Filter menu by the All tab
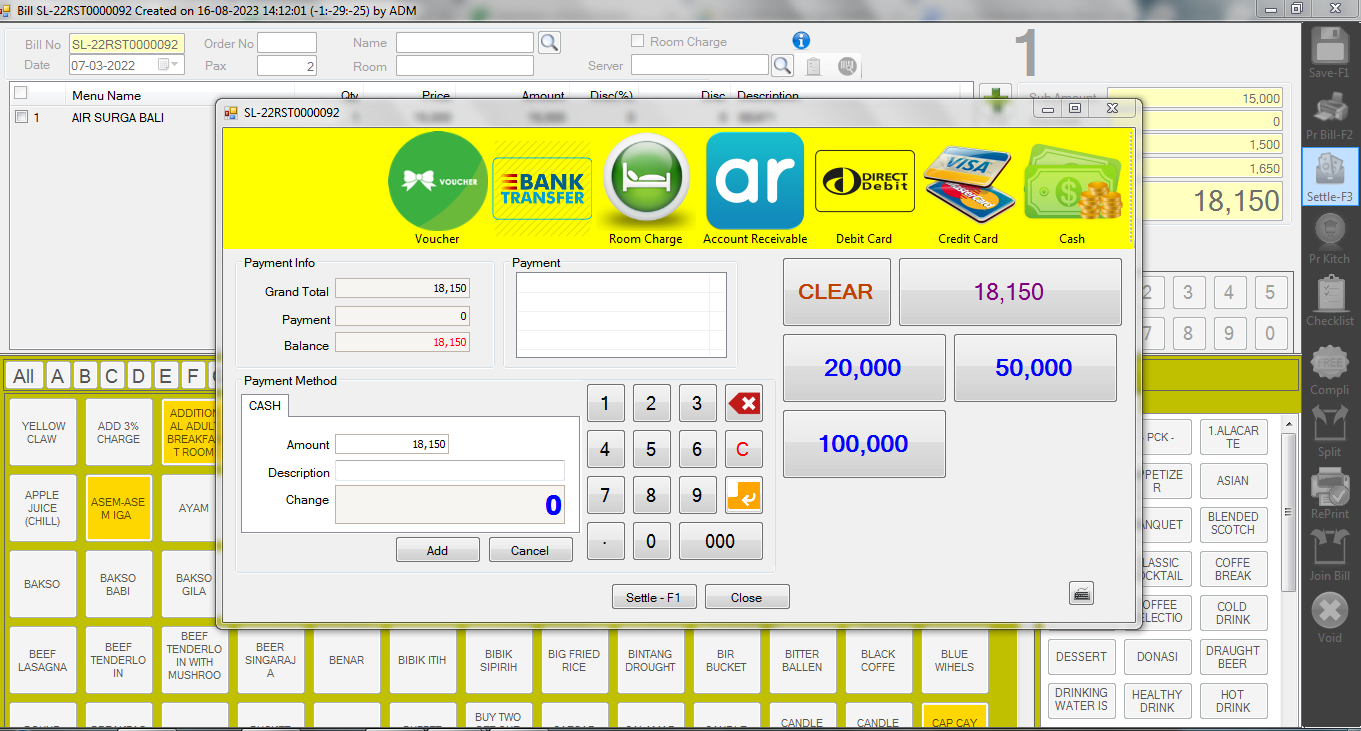The image size is (1361, 731). tap(23, 376)
